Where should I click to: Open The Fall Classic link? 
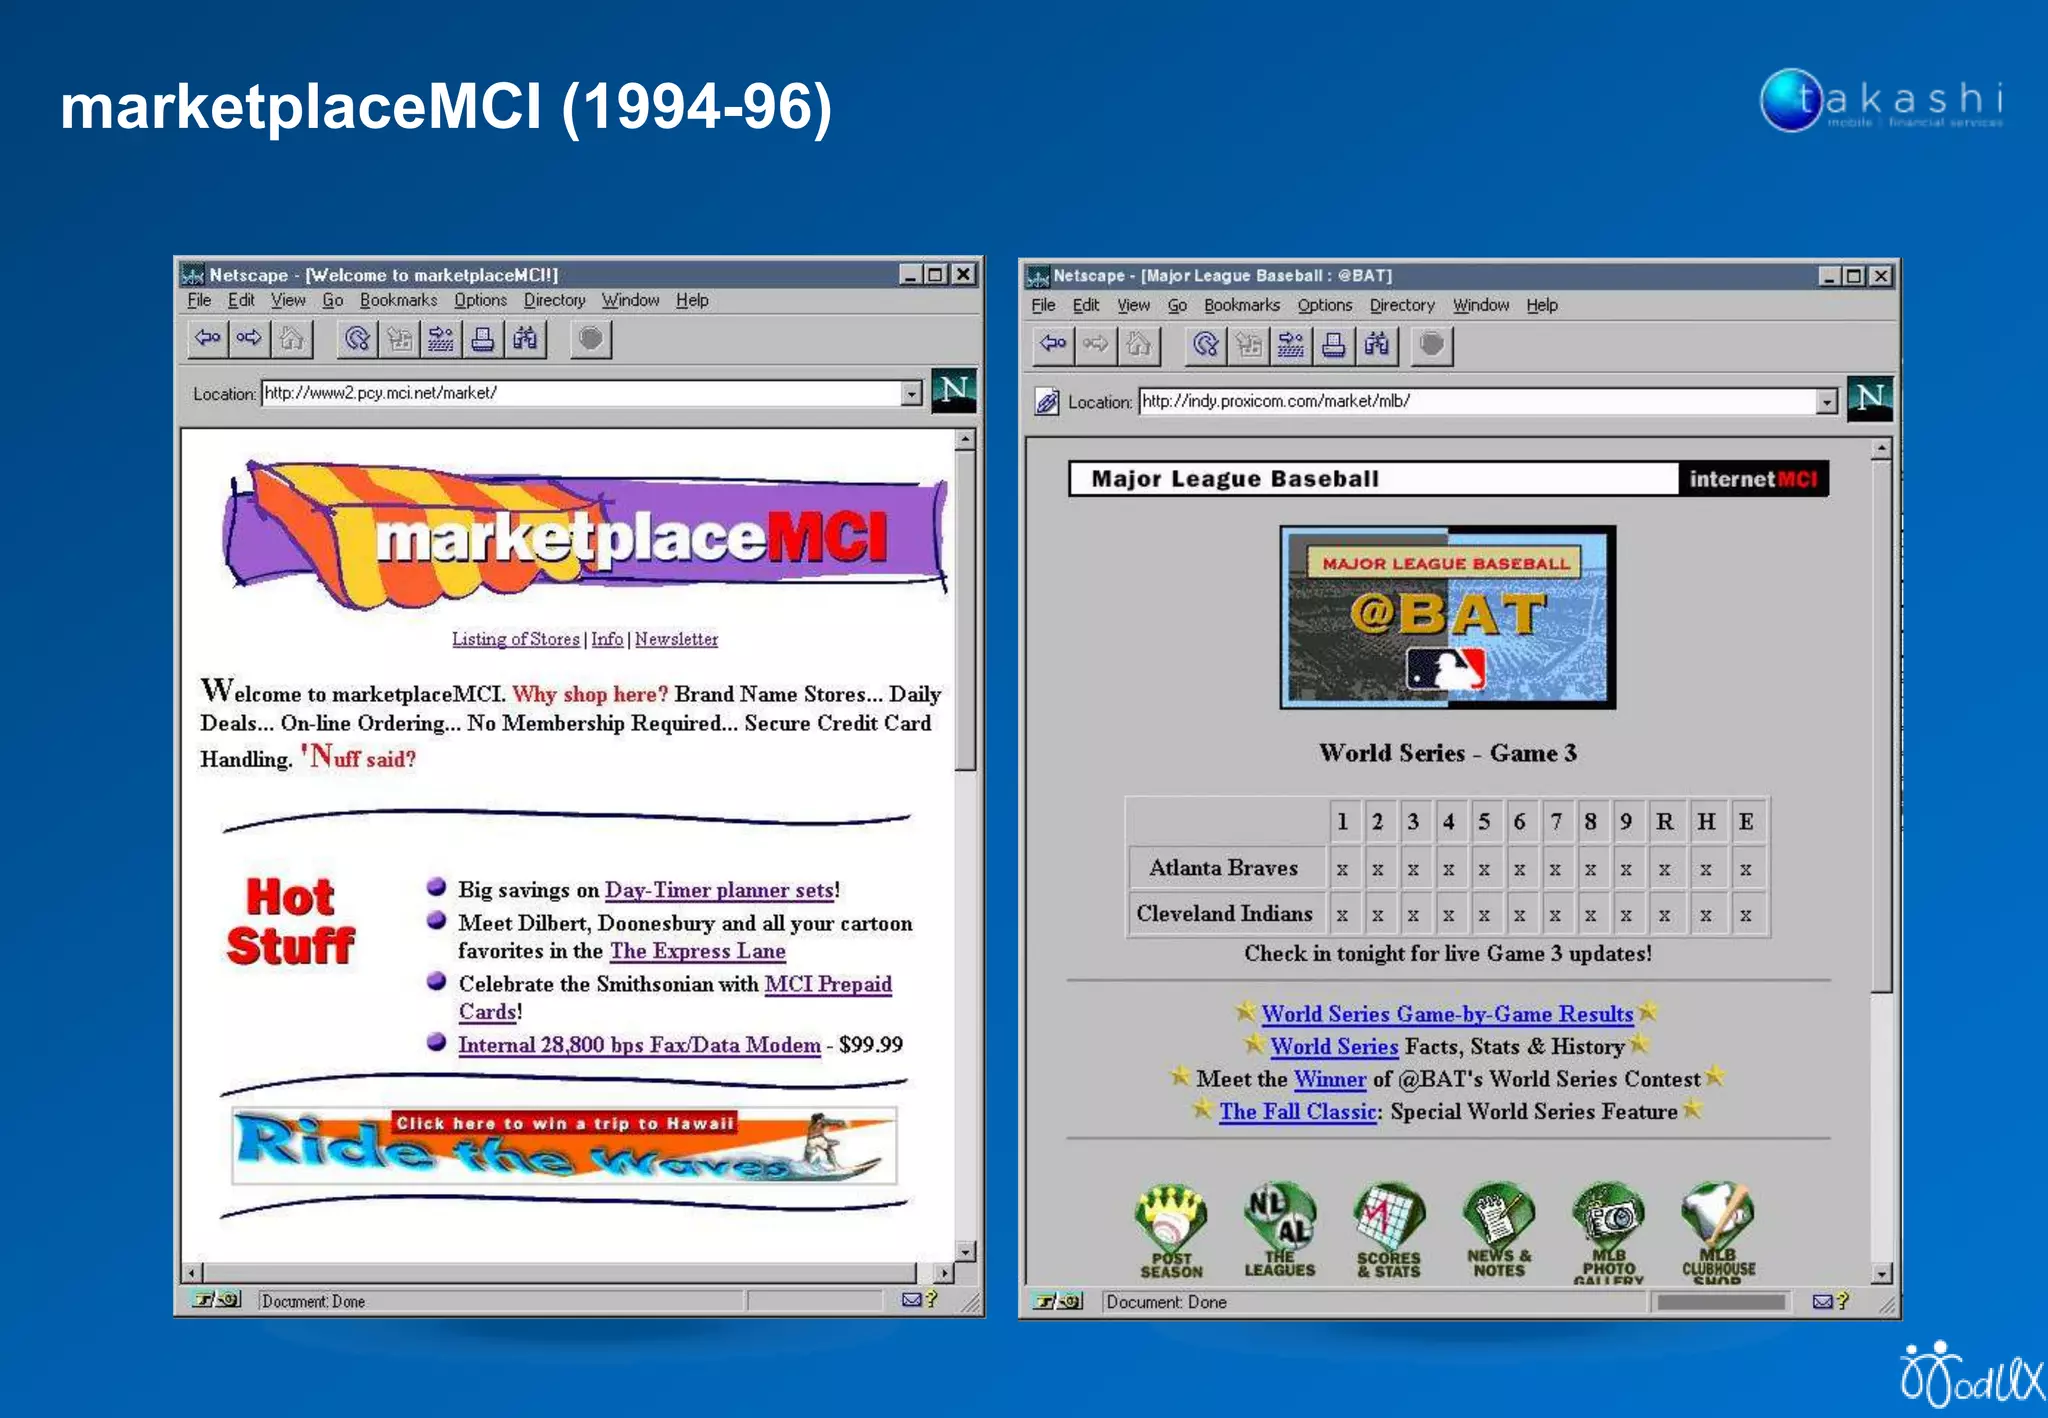pos(1298,1111)
